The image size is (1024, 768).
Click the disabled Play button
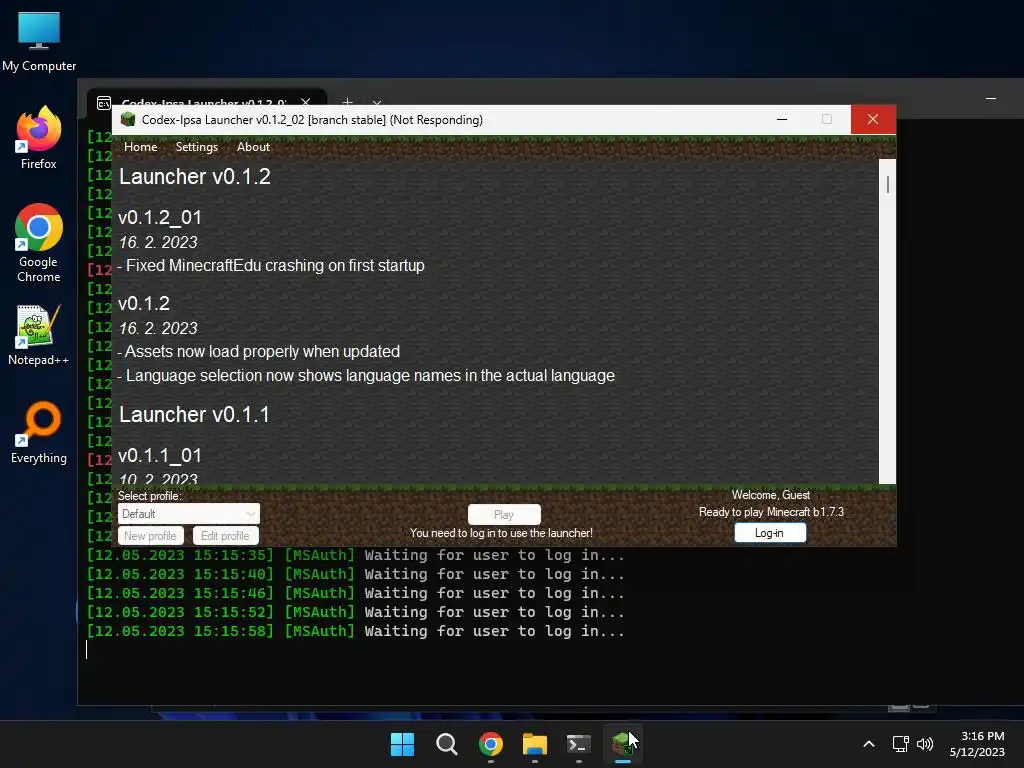pos(504,515)
